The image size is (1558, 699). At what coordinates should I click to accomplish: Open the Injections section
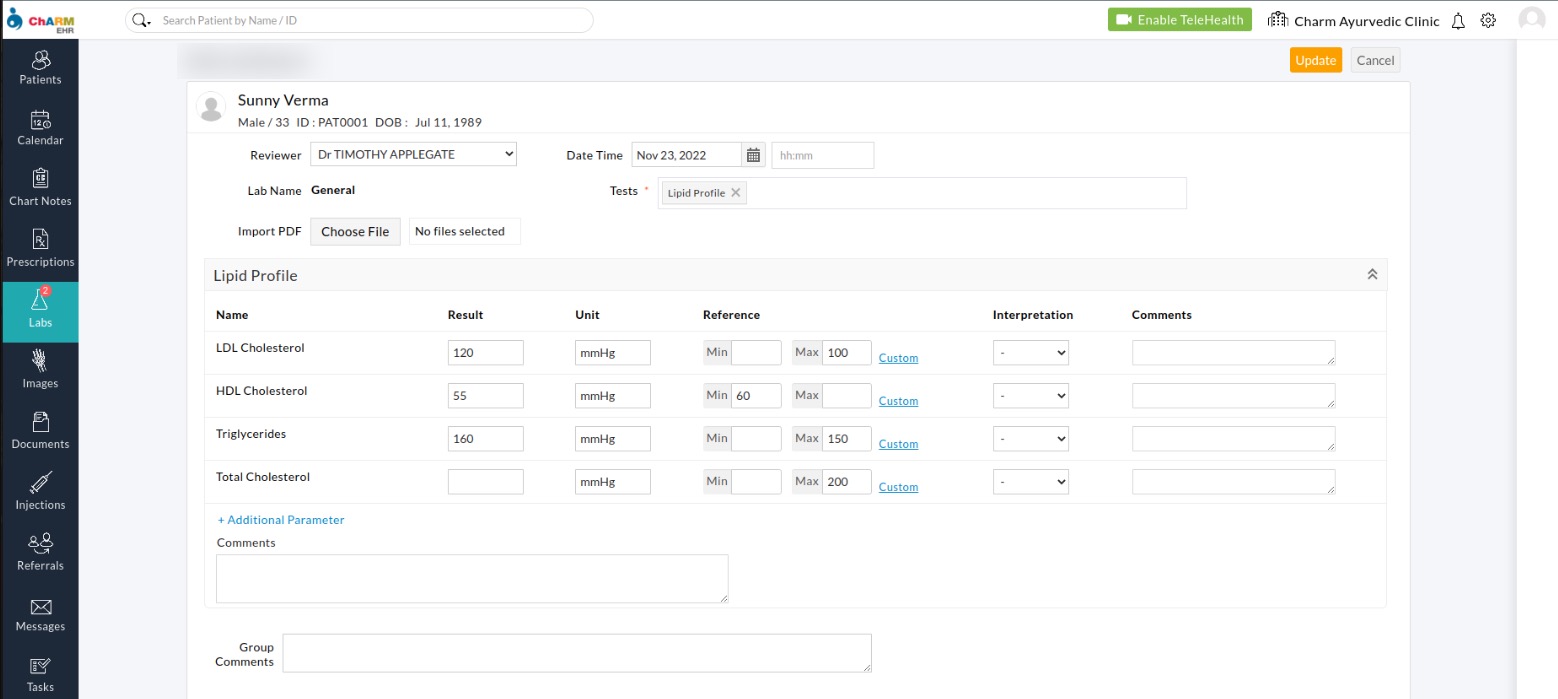40,493
